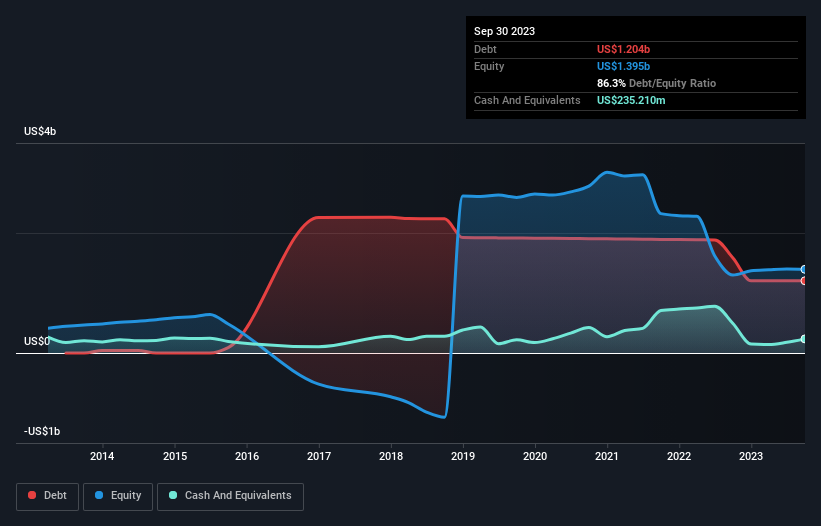Click the 2022 x-axis label
The image size is (821, 526).
679,456
